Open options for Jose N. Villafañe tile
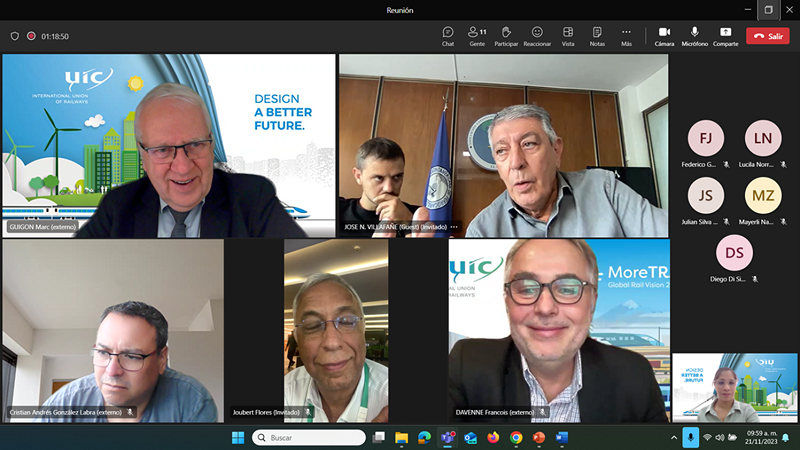The image size is (800, 450). click(x=453, y=227)
